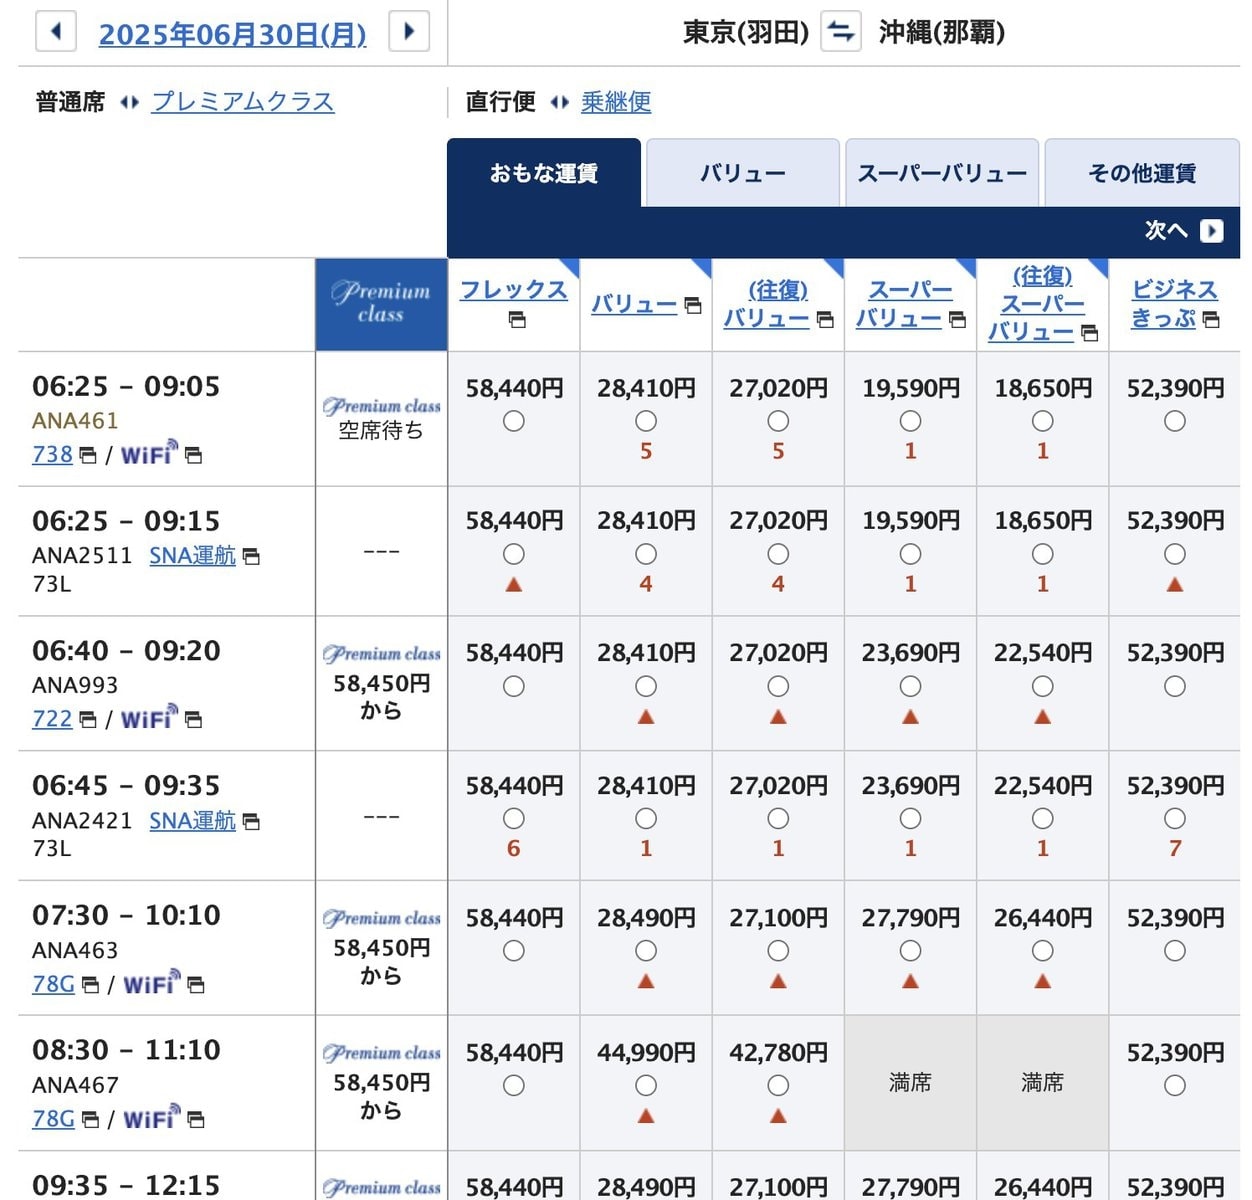
Task: Switch to スーパーバリュー fare tab
Action: point(942,173)
